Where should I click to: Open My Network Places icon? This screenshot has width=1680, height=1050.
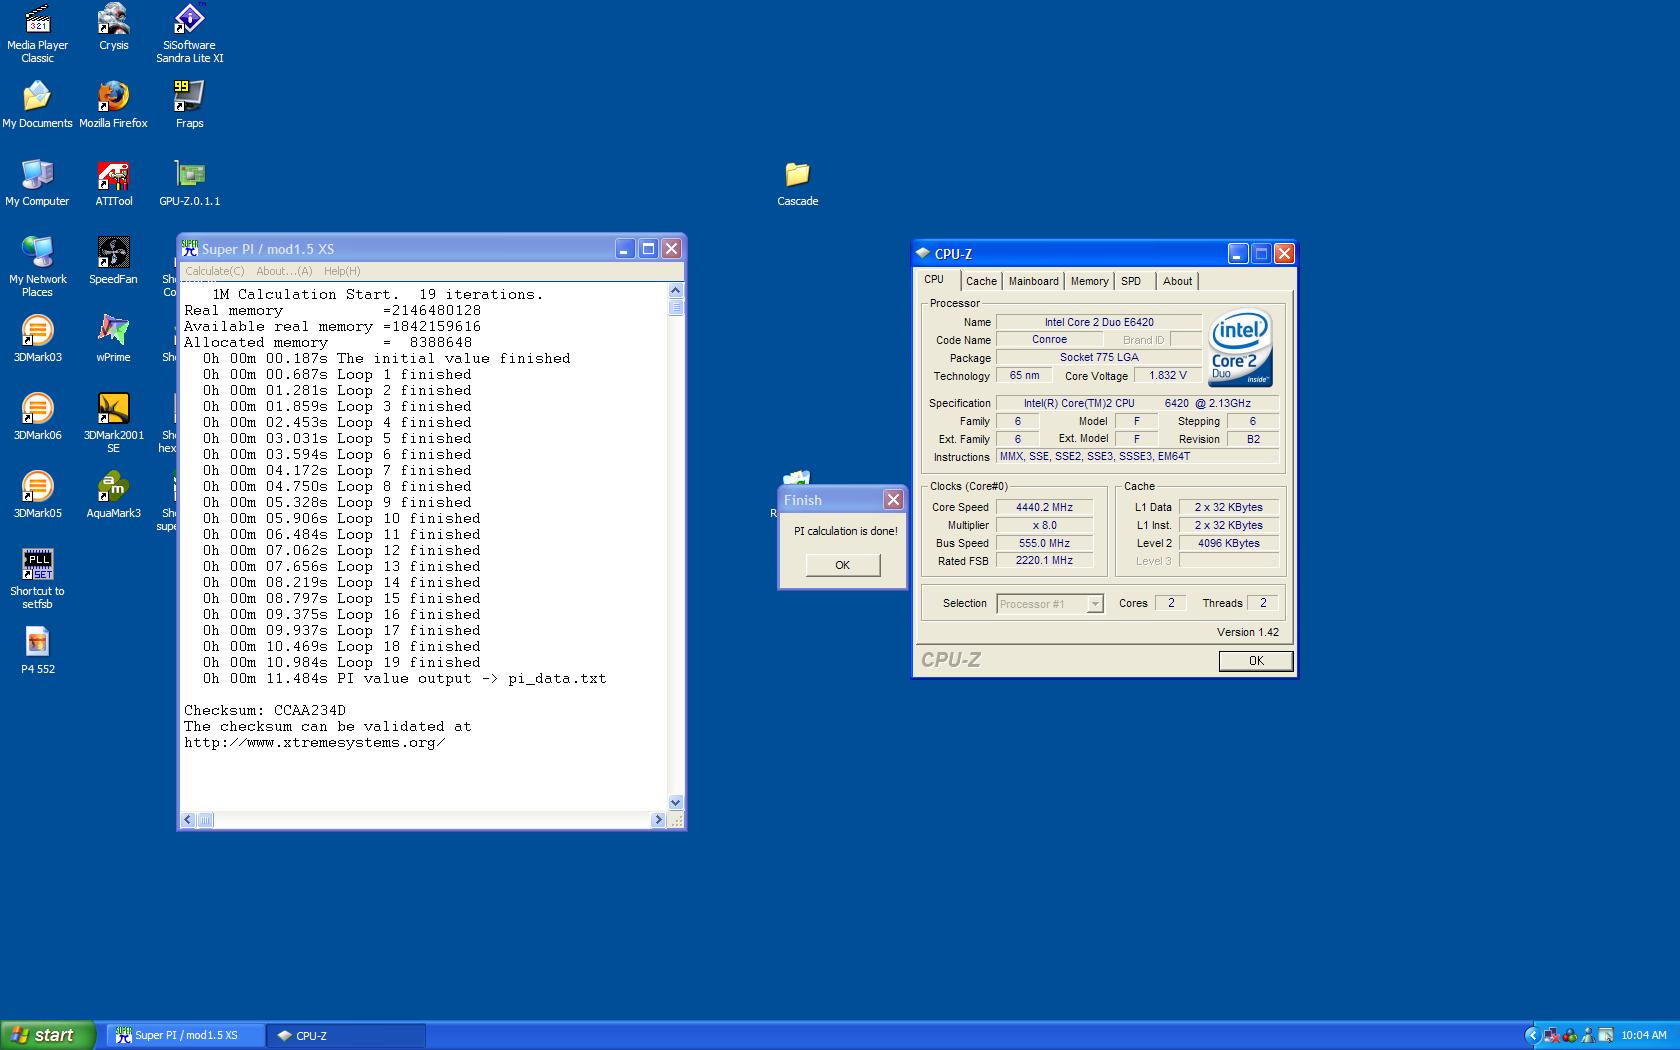coord(37,267)
